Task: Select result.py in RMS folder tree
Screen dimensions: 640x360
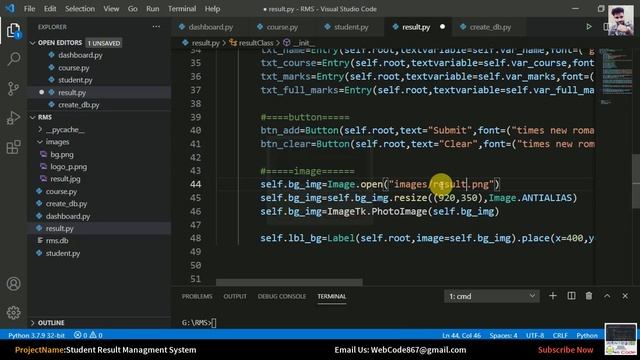Action: pos(59,229)
